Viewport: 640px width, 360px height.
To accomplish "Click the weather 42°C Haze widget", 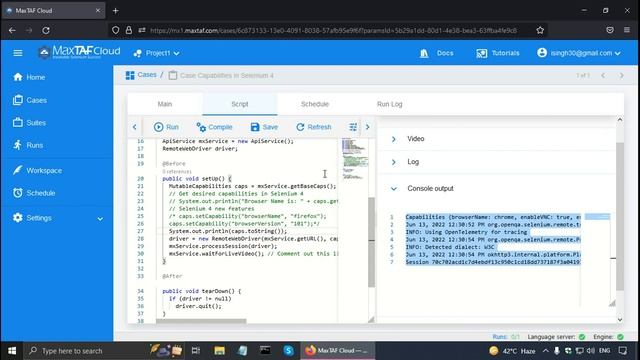I will tap(512, 351).
